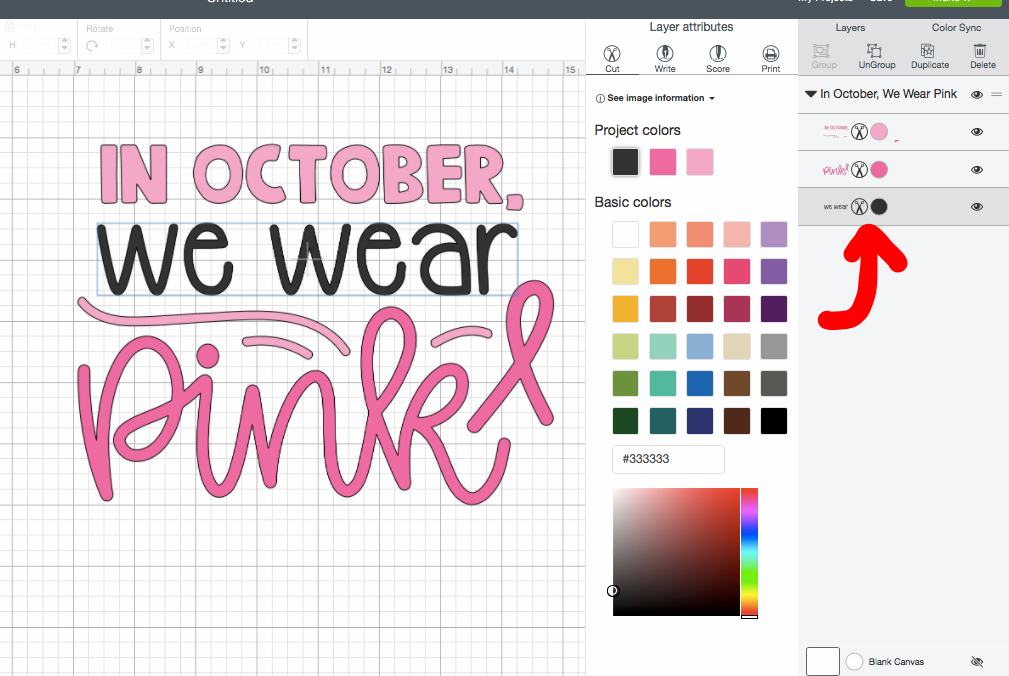
Task: Pick dark gray project color swatch
Action: (625, 161)
